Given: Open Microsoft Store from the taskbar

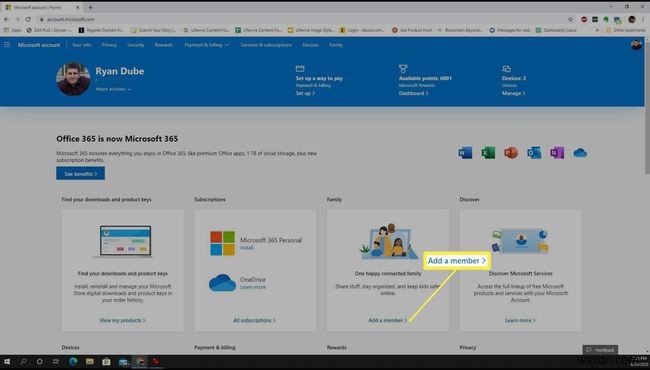Looking at the screenshot, I should coord(107,361).
